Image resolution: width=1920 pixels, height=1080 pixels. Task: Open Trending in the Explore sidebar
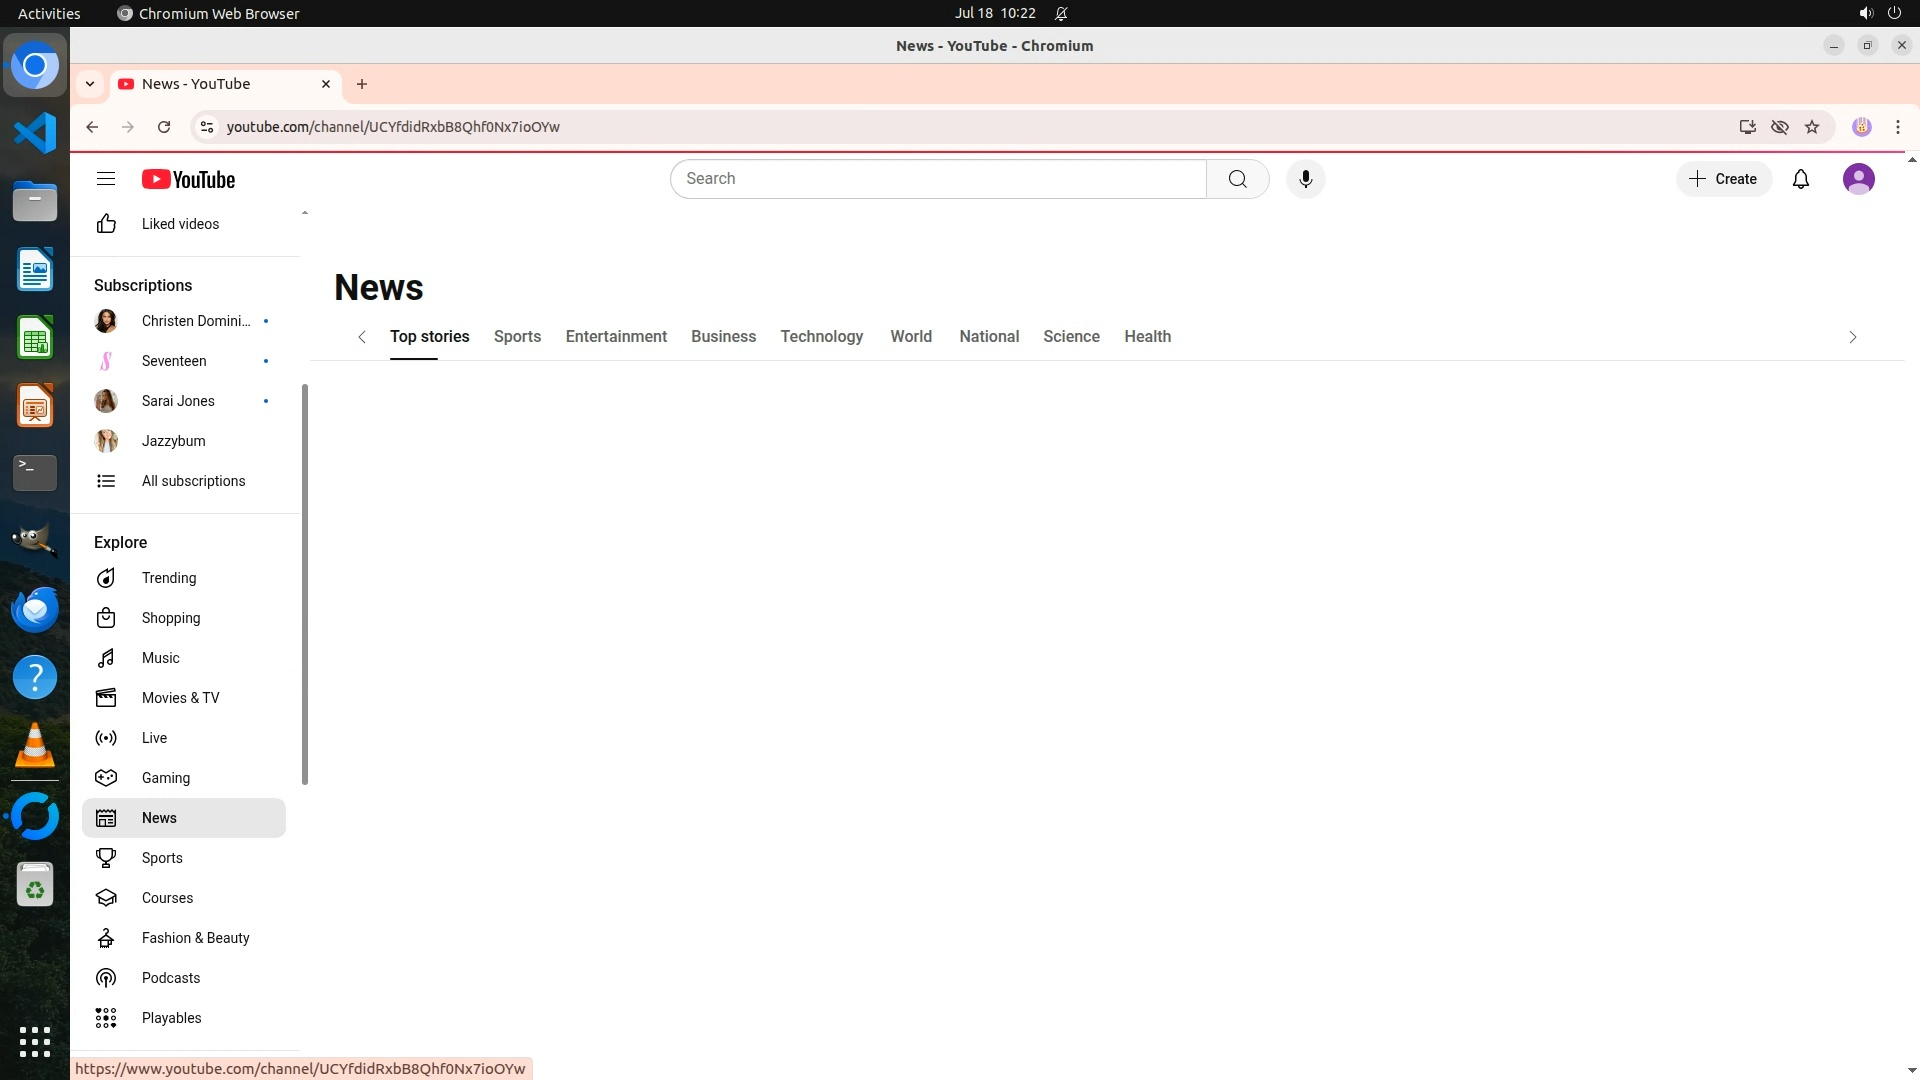[168, 578]
